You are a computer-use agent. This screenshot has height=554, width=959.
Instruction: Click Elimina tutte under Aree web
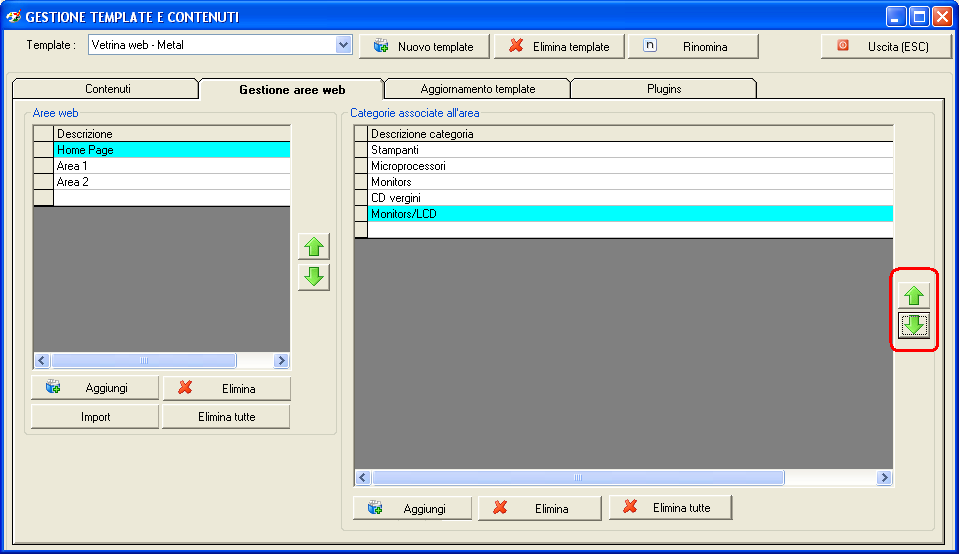tap(226, 417)
